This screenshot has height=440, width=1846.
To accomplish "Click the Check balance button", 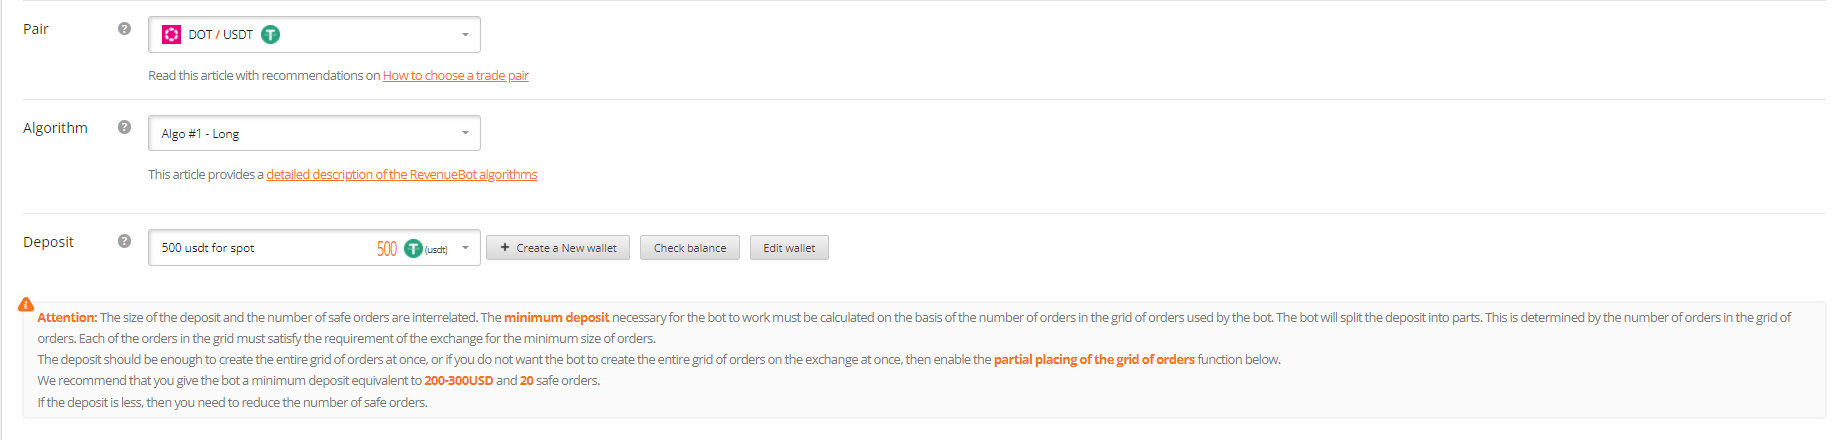I will point(690,248).
